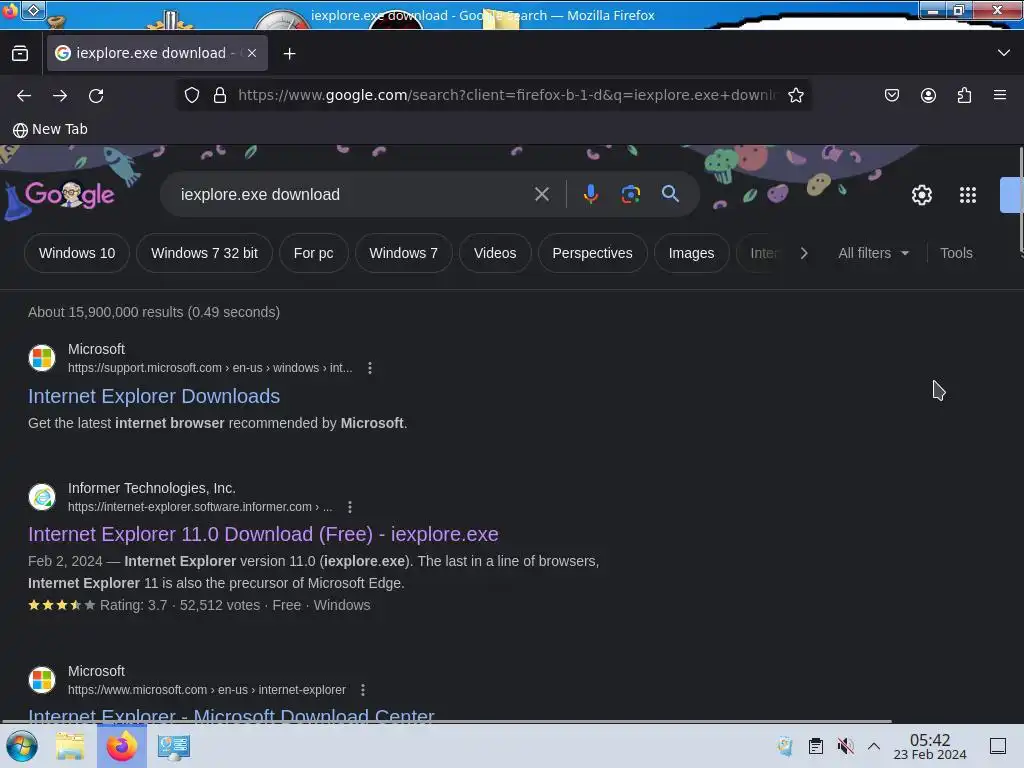Go forward with the browser forward arrow
Image resolution: width=1024 pixels, height=768 pixels.
[x=60, y=95]
